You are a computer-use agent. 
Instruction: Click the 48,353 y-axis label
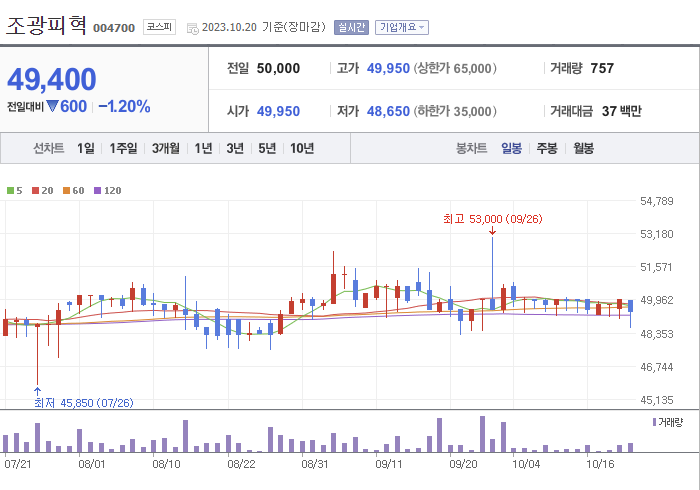pyautogui.click(x=656, y=334)
